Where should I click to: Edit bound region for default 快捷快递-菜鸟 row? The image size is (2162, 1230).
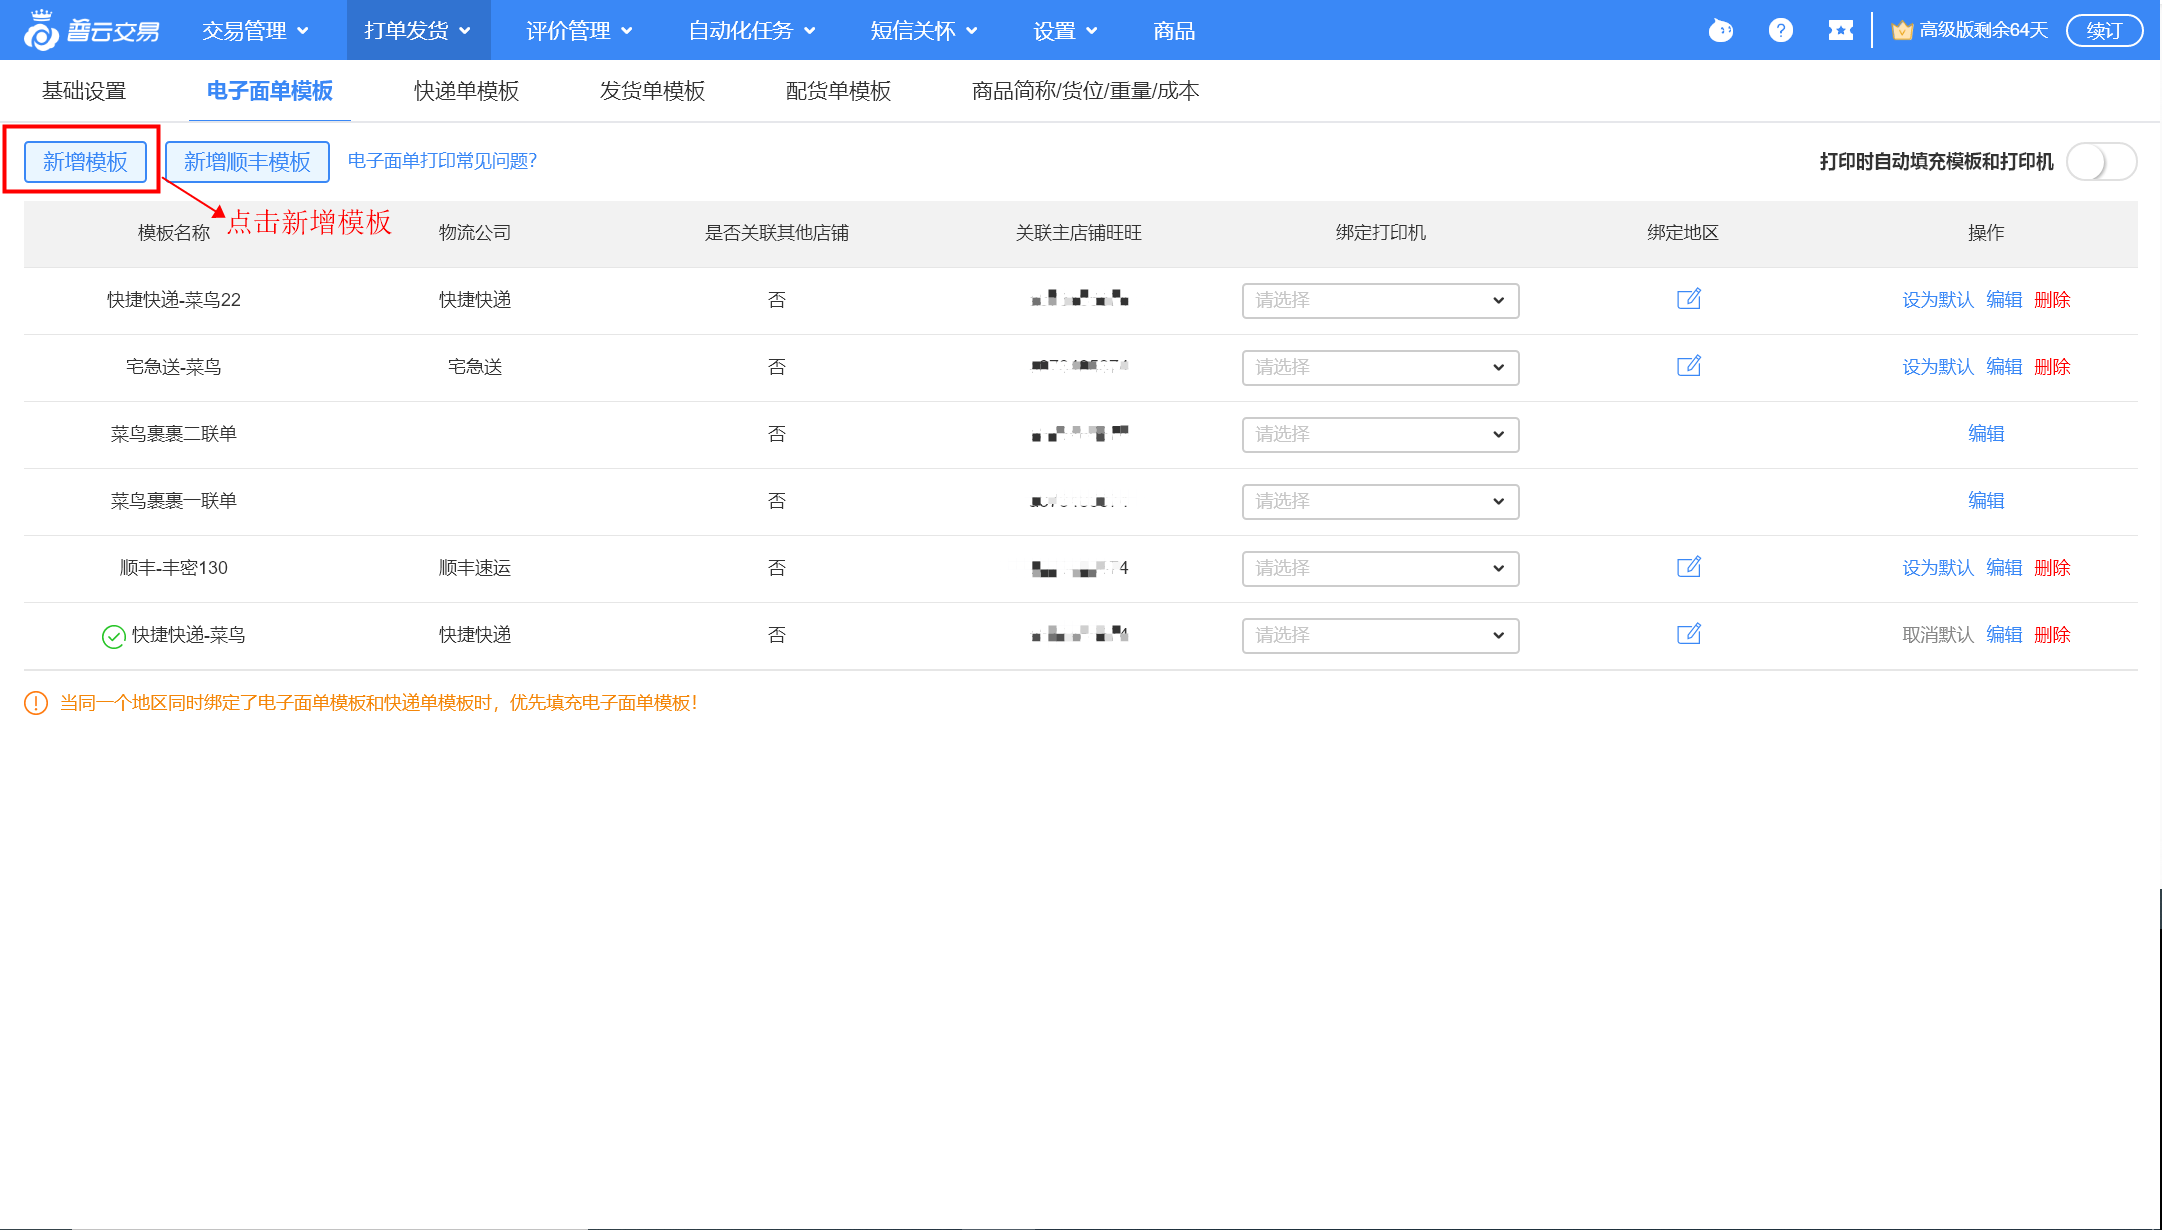point(1688,634)
